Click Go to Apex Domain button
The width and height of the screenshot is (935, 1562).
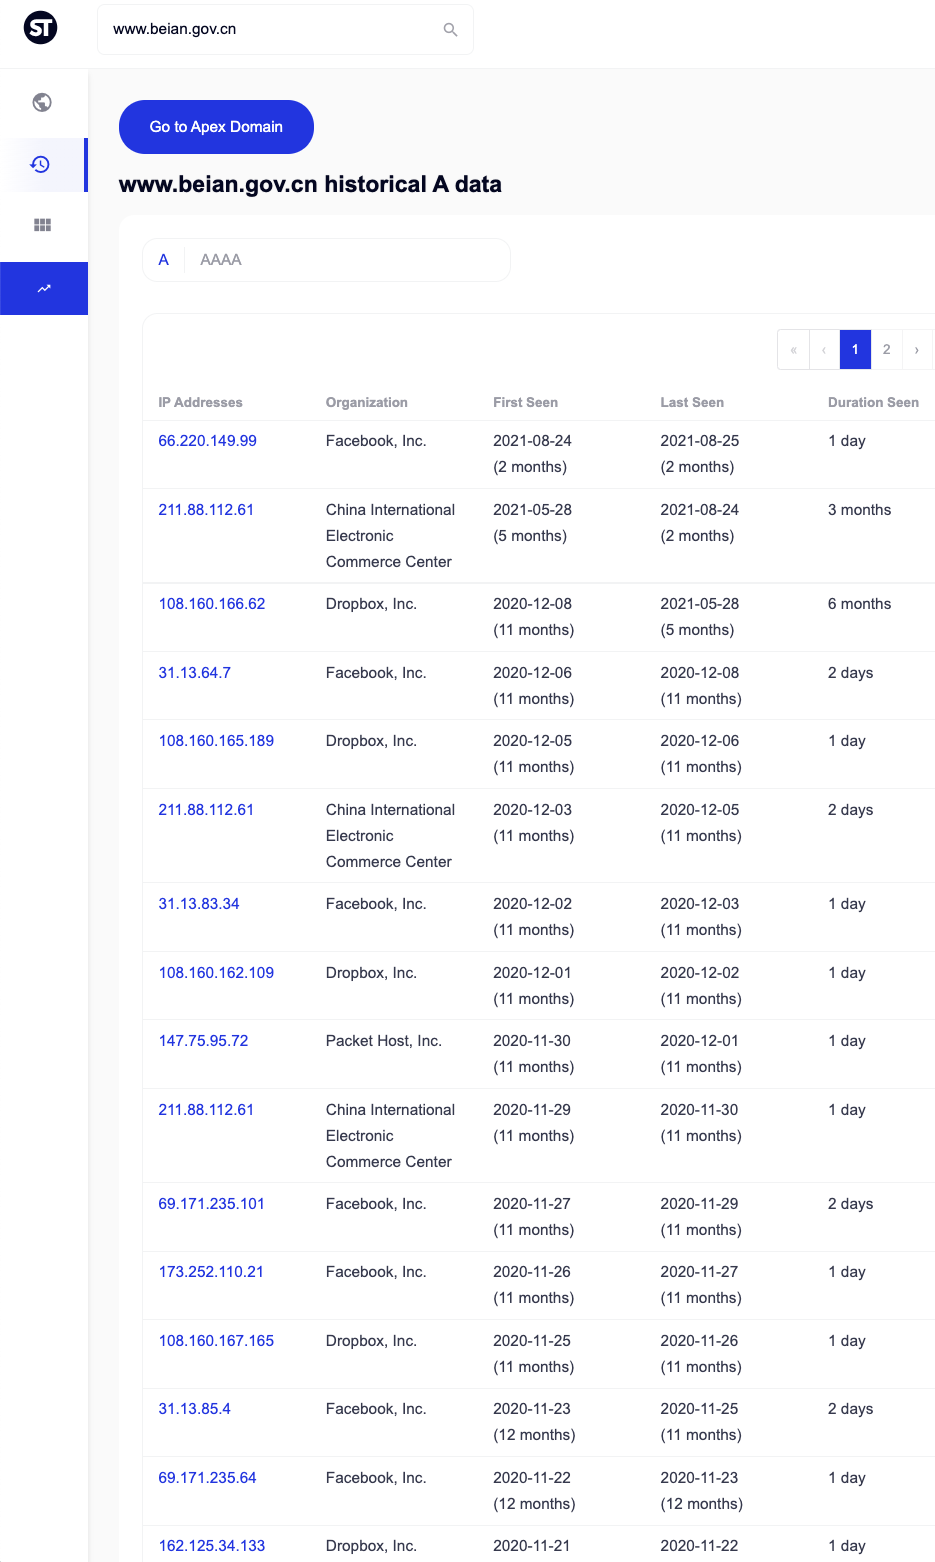click(216, 127)
